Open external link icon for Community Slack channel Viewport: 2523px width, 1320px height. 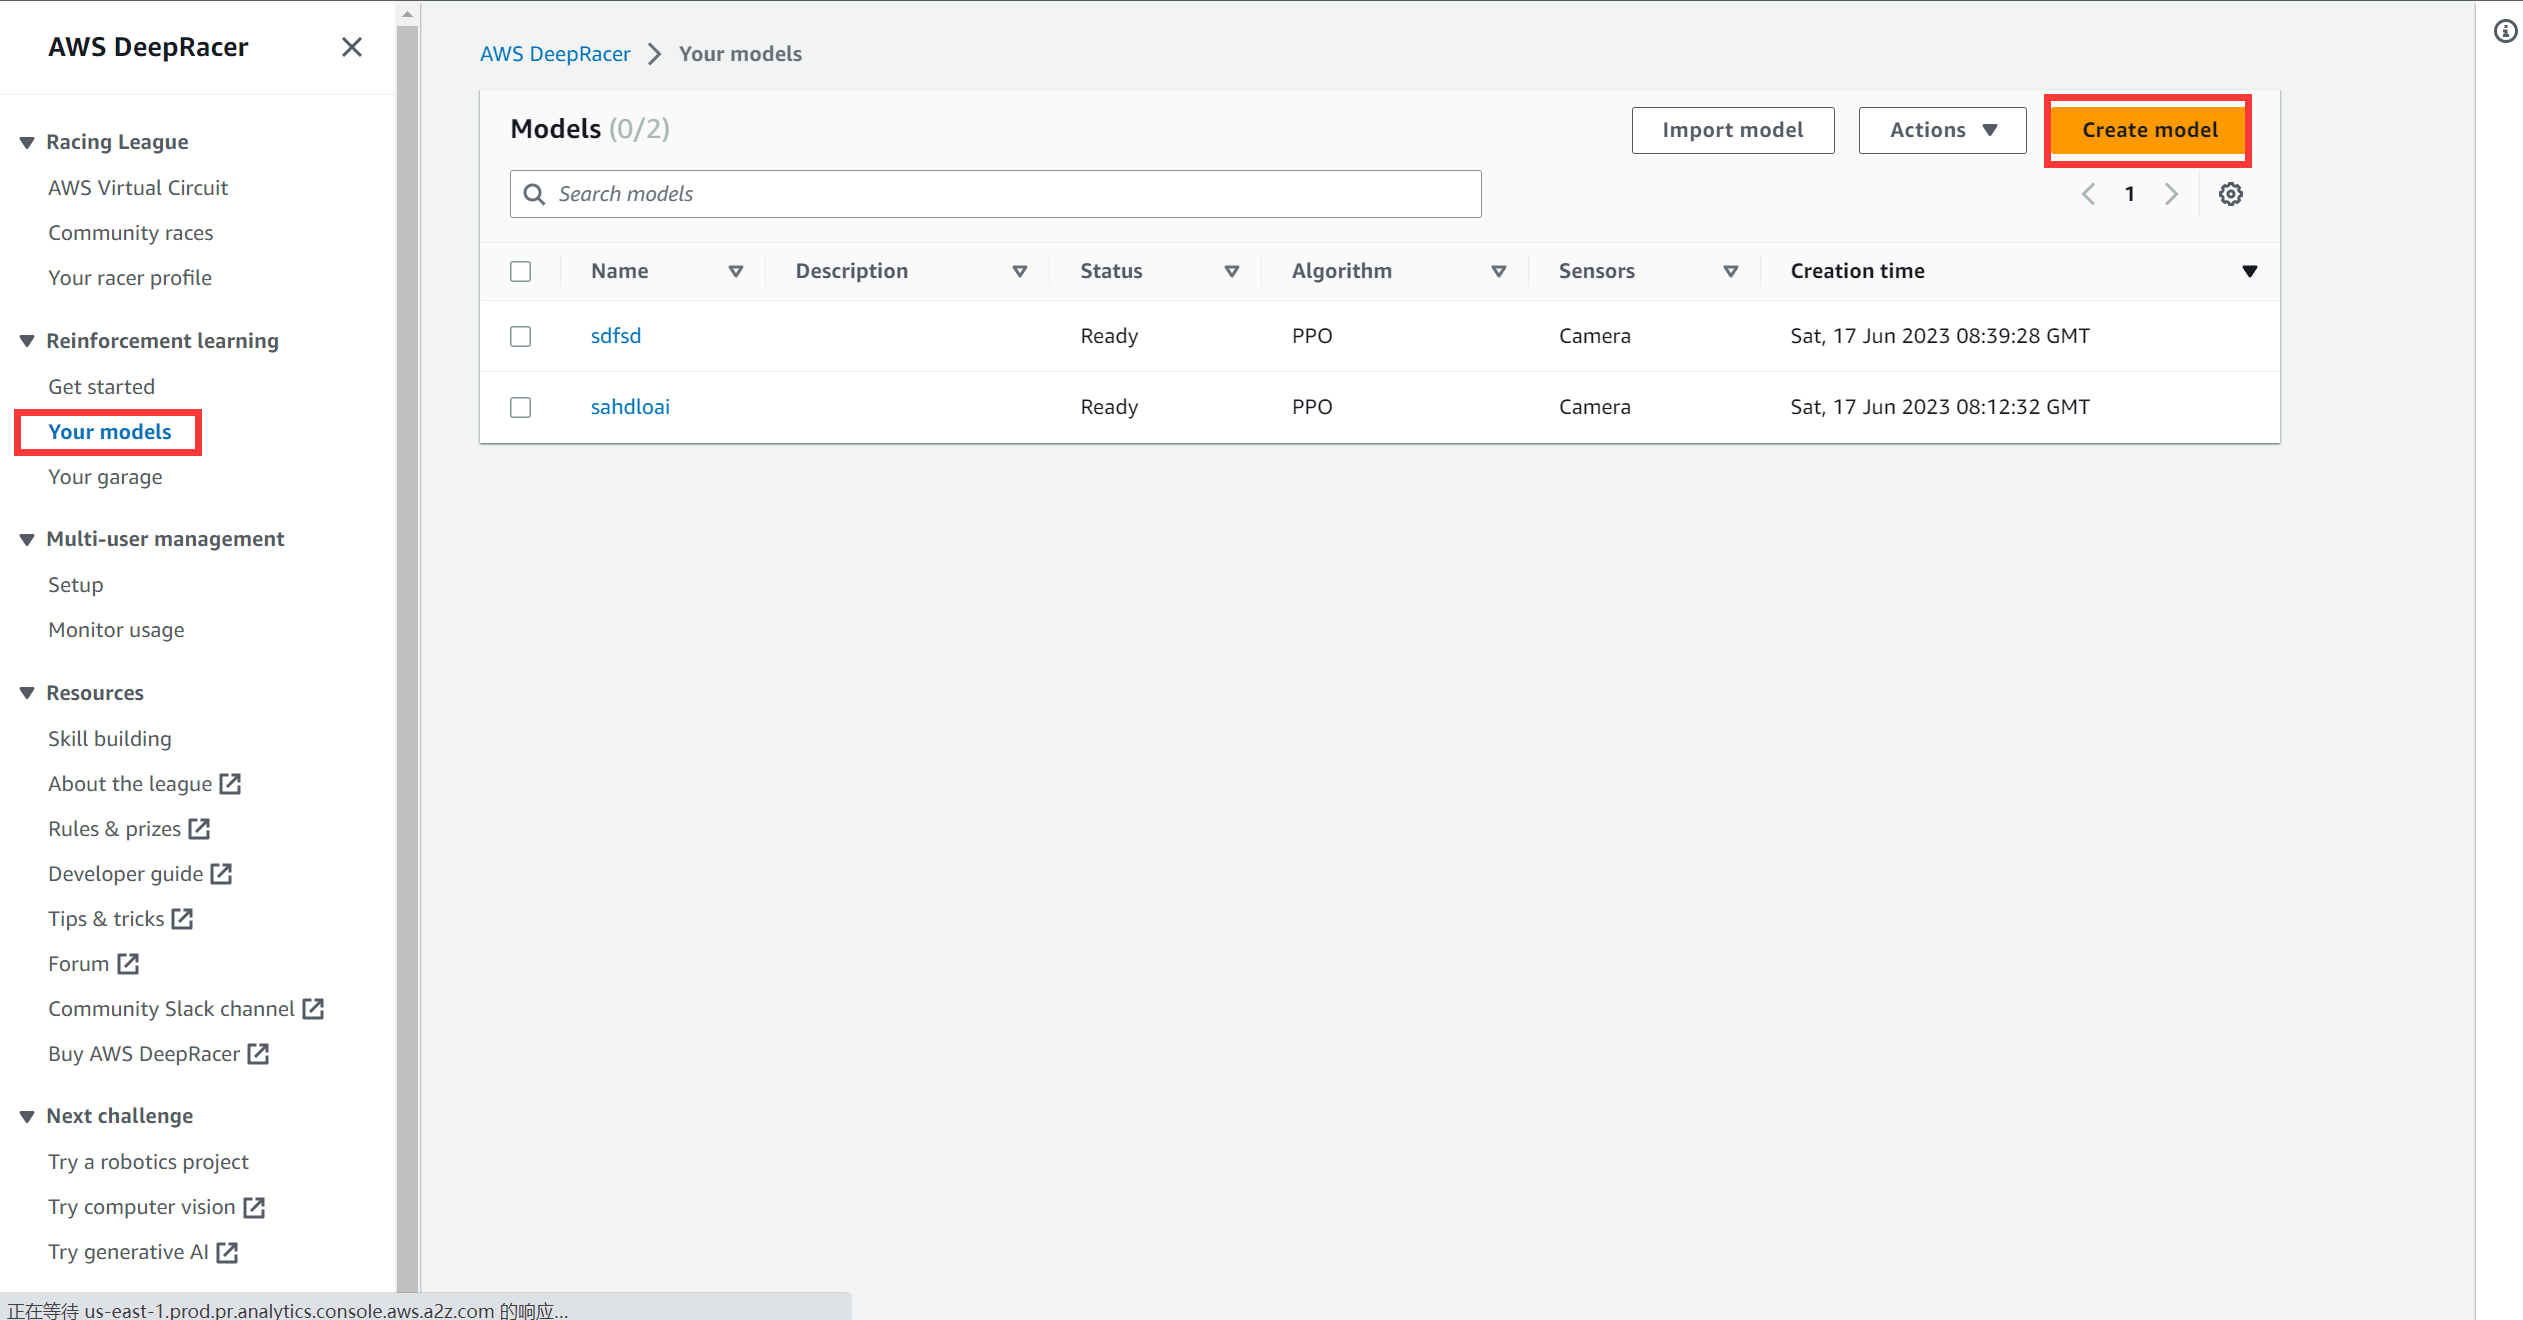point(313,1009)
